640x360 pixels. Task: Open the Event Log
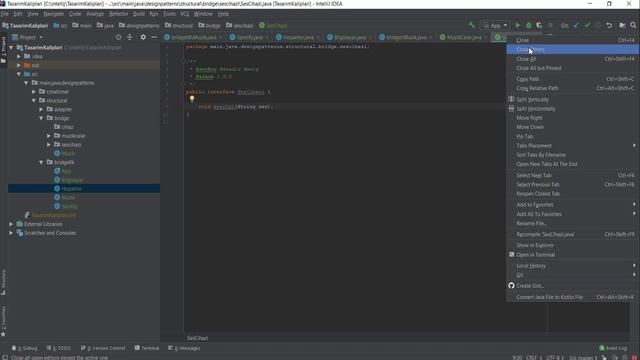pyautogui.click(x=613, y=348)
